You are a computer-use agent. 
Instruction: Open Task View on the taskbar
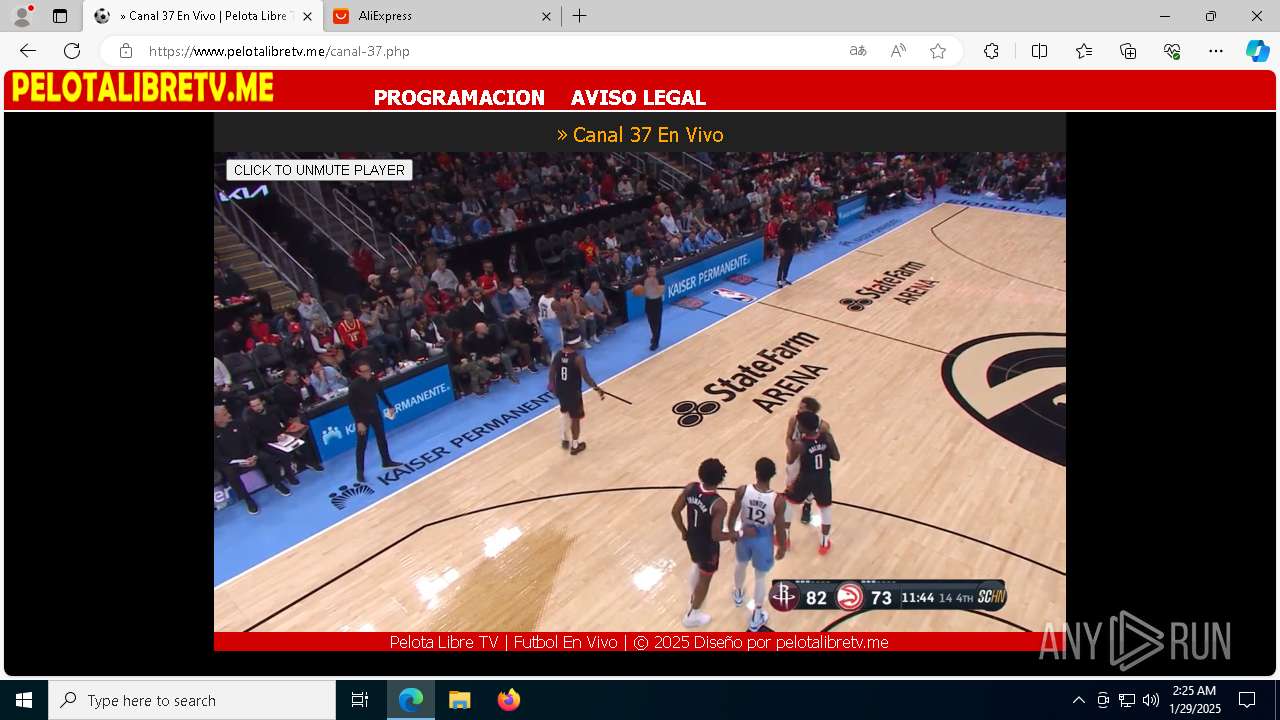coord(360,700)
